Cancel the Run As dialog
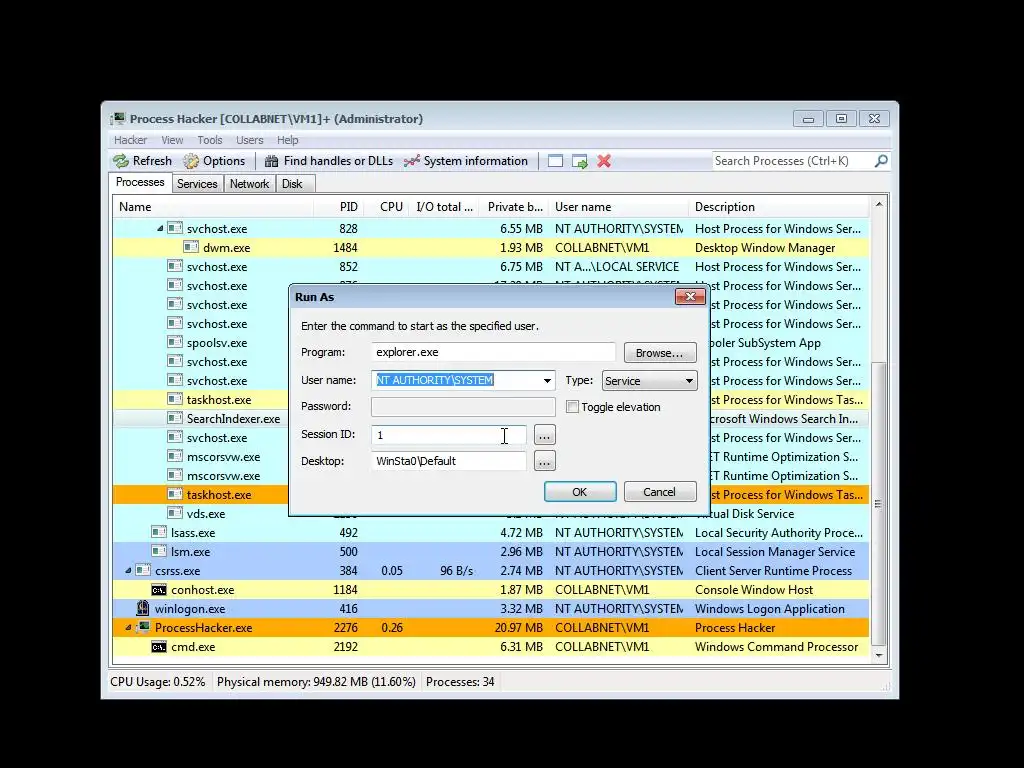The width and height of the screenshot is (1024, 768). [660, 492]
